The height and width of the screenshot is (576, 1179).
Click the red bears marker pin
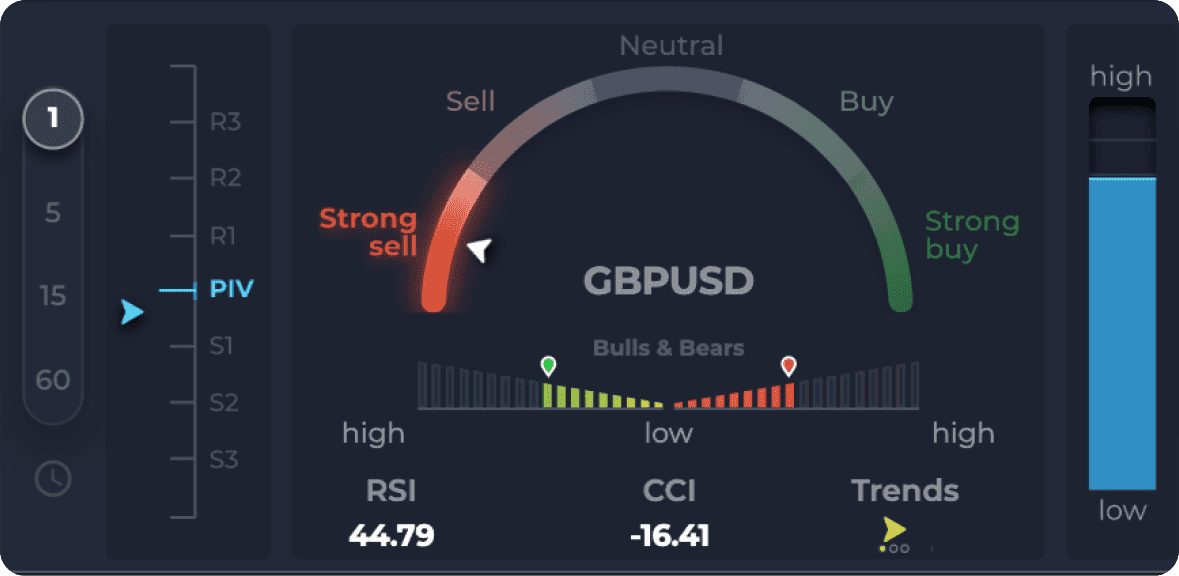[x=789, y=365]
